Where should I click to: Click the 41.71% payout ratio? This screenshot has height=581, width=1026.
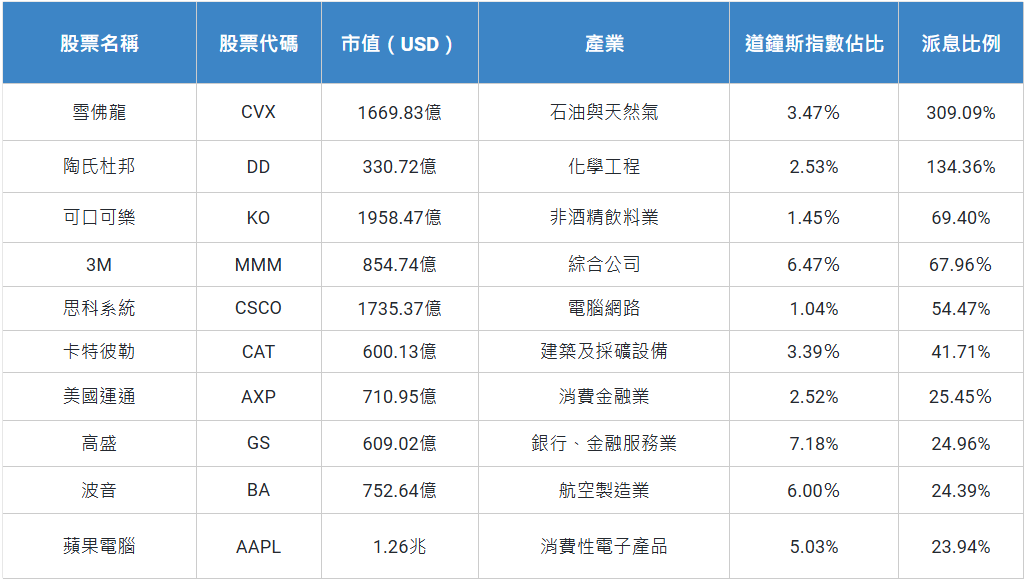pos(961,352)
